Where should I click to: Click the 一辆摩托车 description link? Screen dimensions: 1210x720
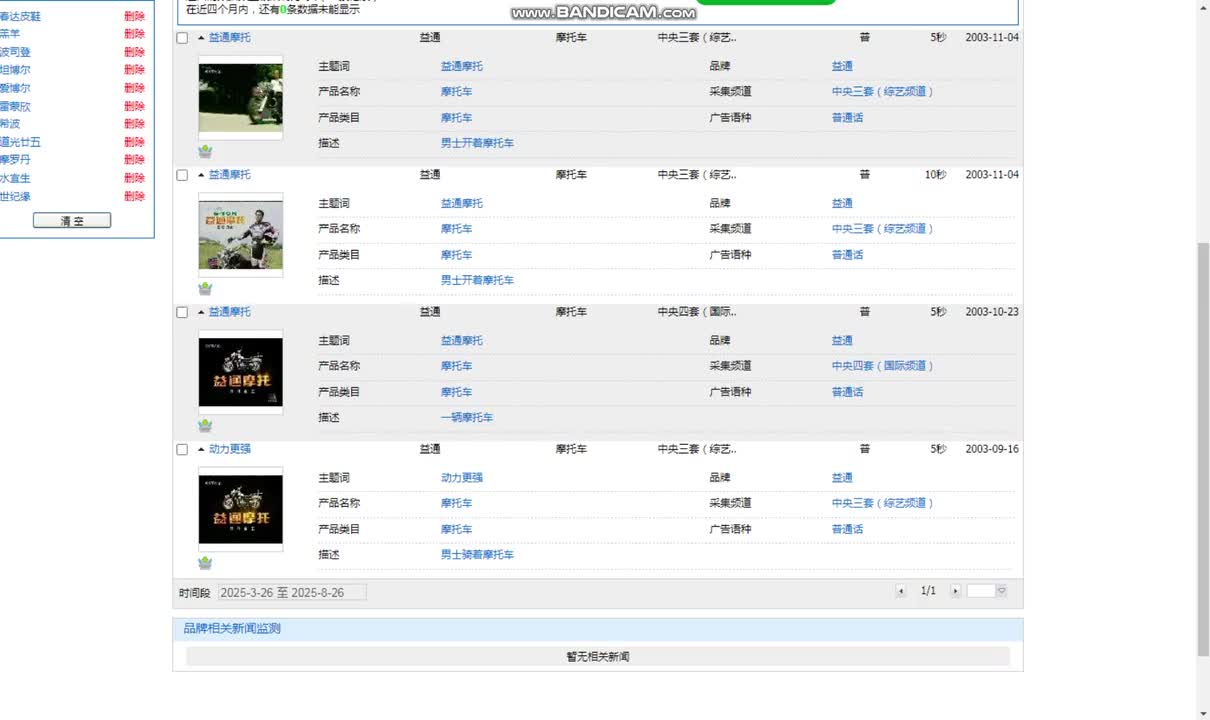[467, 418]
